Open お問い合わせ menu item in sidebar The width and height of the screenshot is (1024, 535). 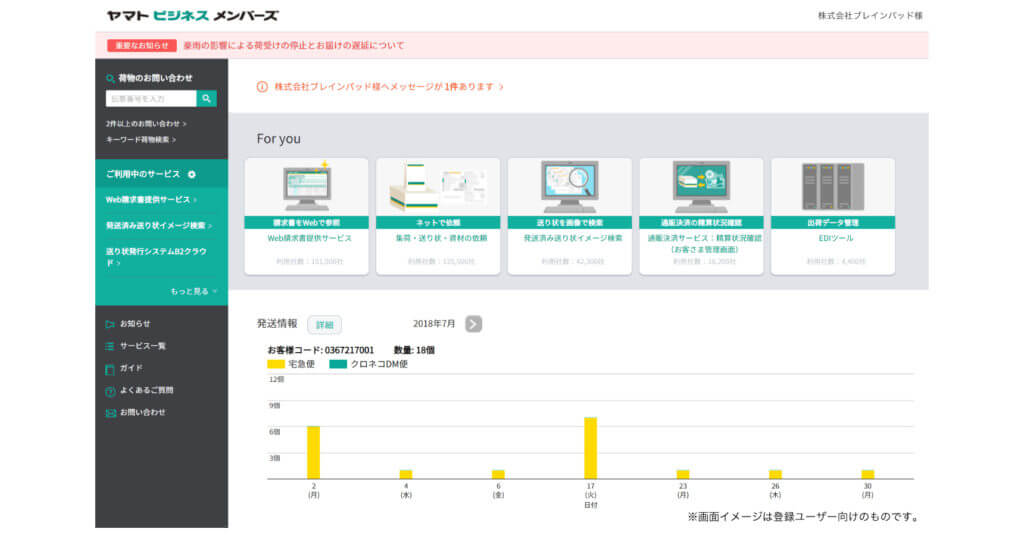click(x=142, y=412)
